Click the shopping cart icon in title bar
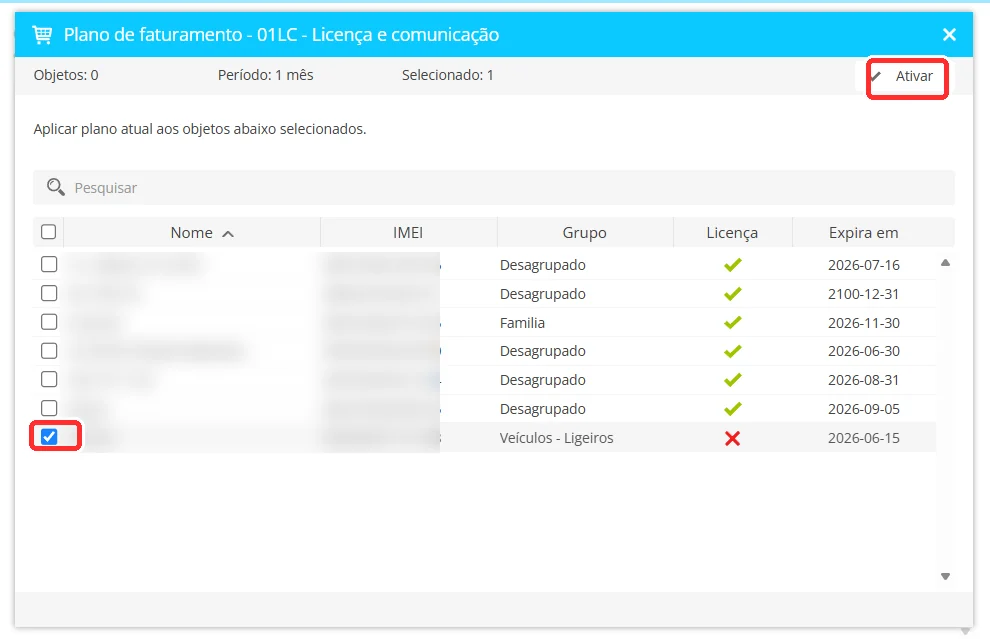 click(42, 35)
